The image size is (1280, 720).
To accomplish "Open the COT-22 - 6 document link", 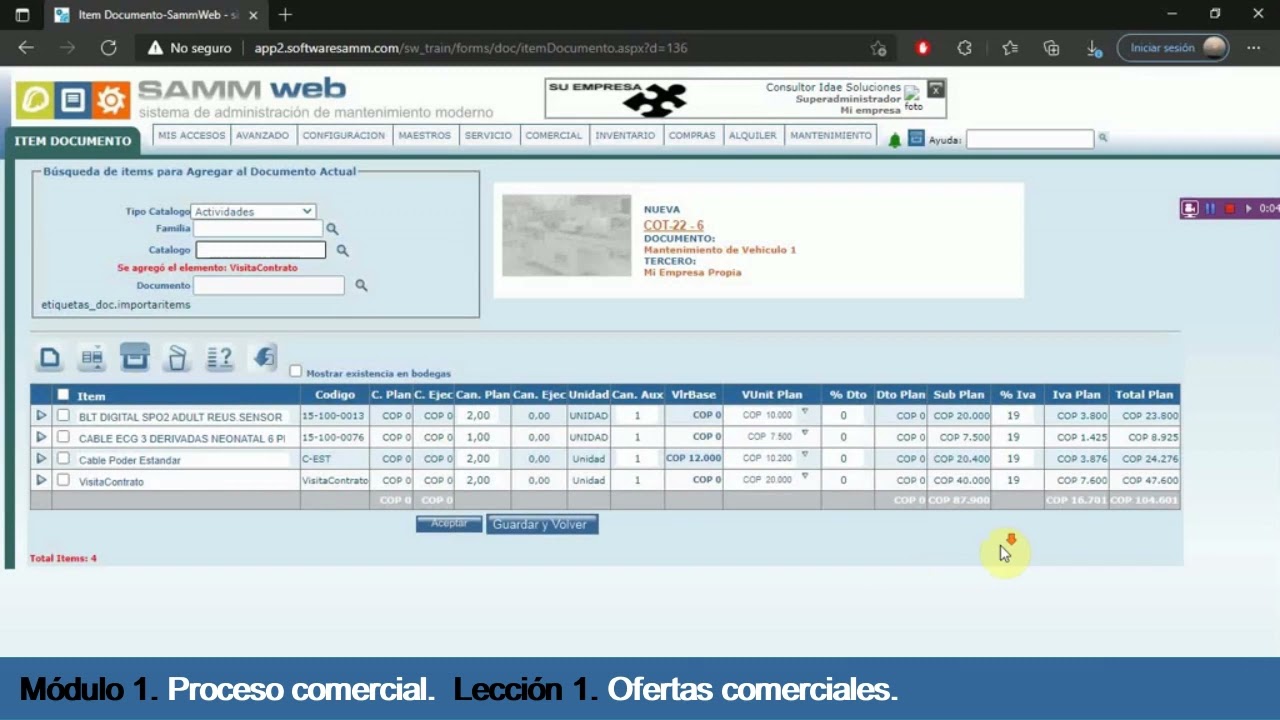I will click(x=673, y=226).
